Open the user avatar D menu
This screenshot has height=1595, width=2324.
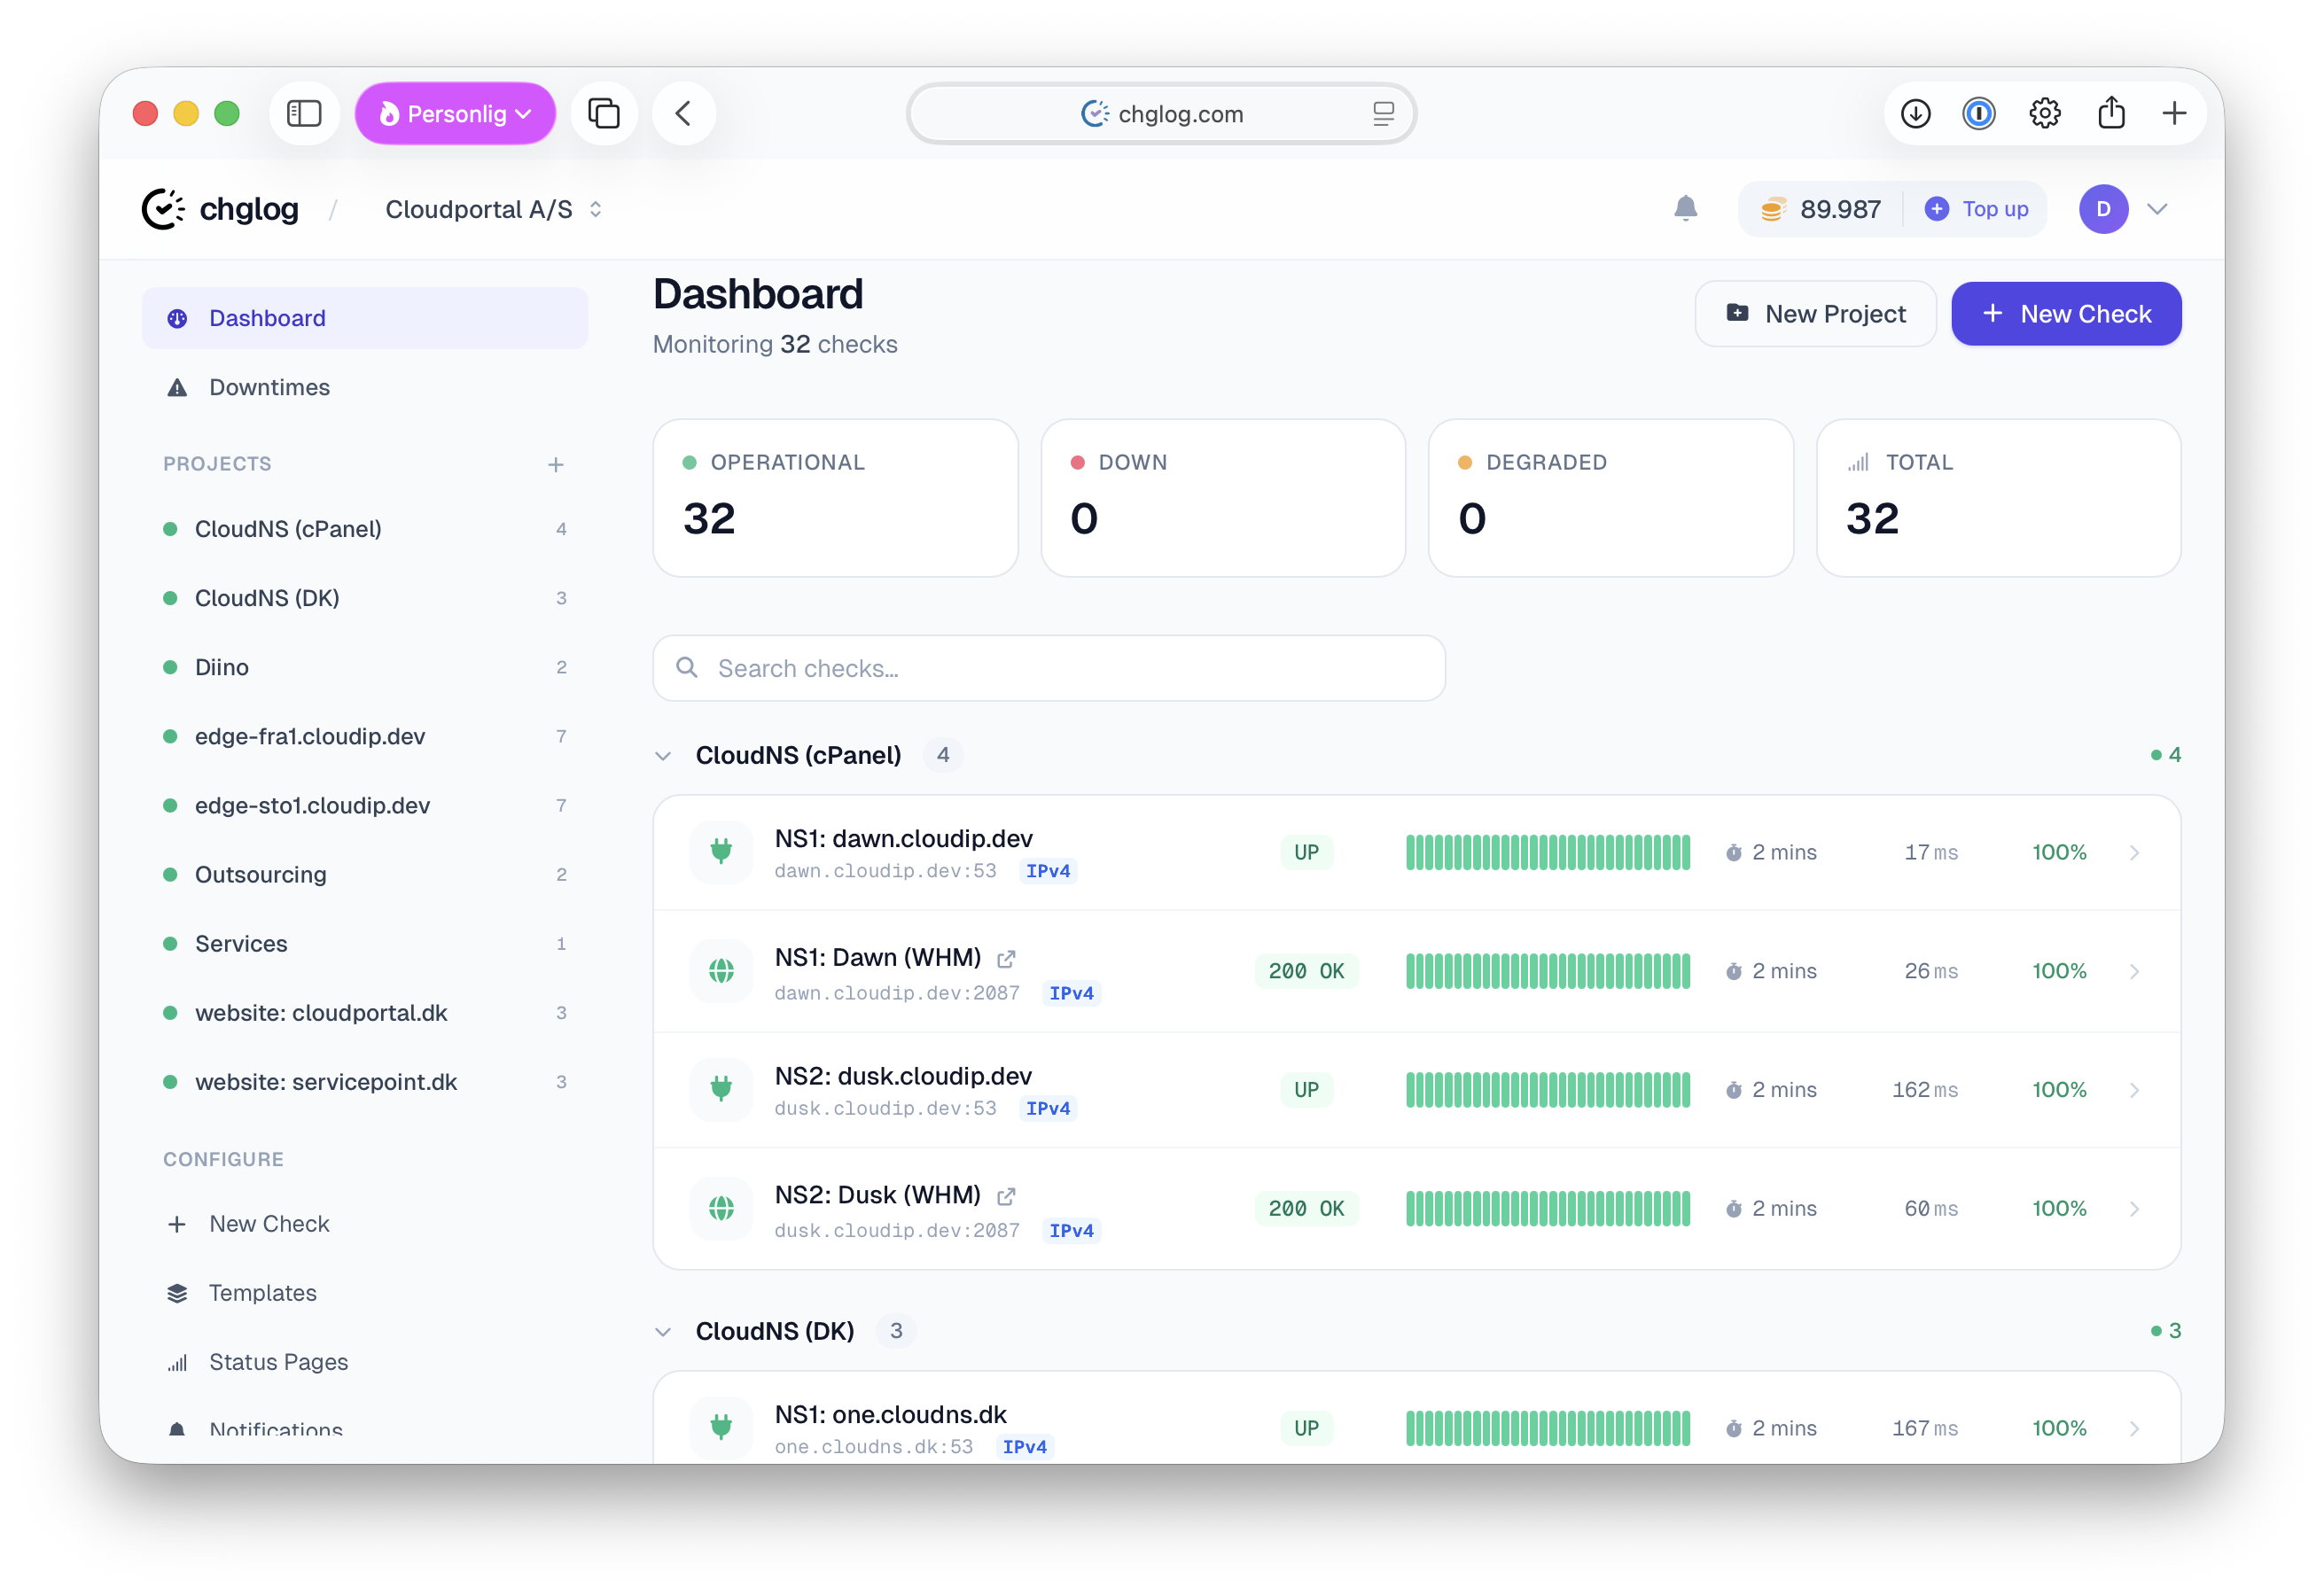[2103, 209]
